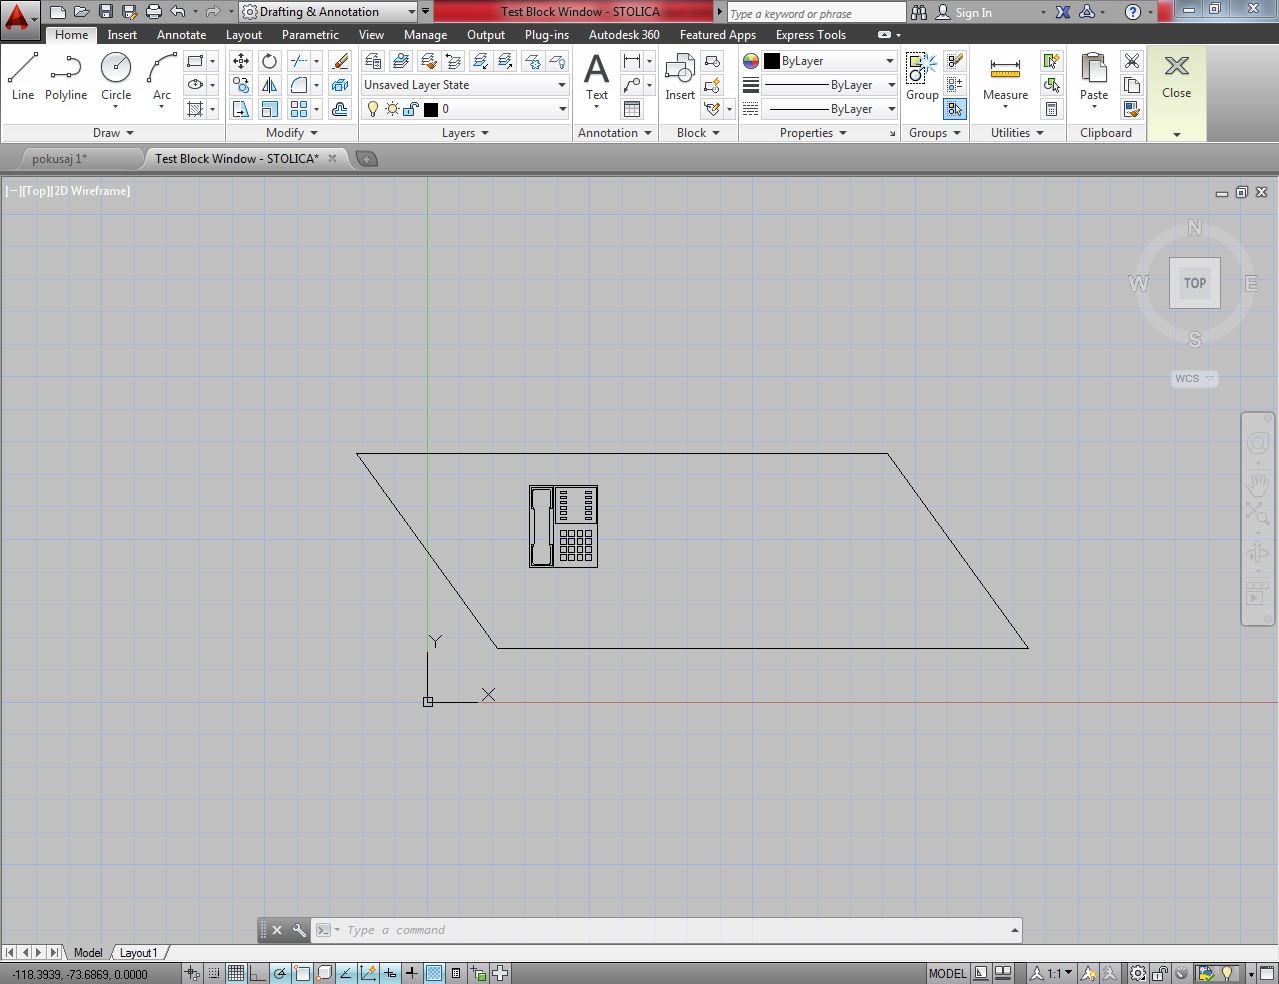This screenshot has height=984, width=1279.
Task: Open the Annotate ribbon tab
Action: [x=181, y=35]
